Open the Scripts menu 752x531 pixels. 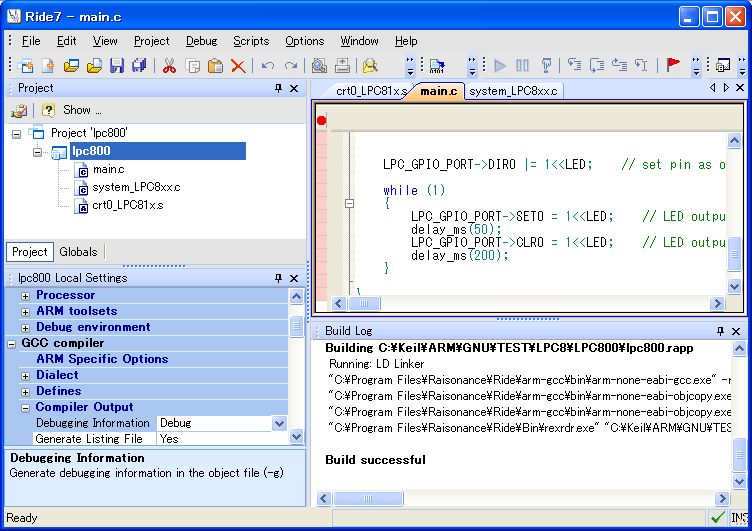[x=251, y=41]
